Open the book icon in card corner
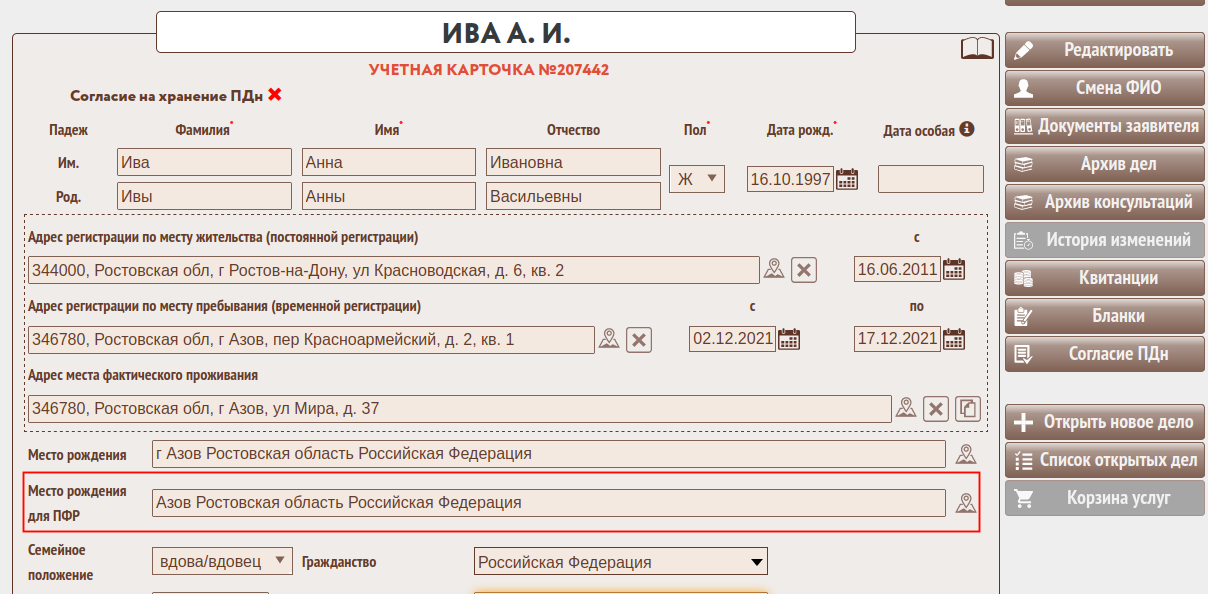Image resolution: width=1208 pixels, height=594 pixels. (977, 48)
